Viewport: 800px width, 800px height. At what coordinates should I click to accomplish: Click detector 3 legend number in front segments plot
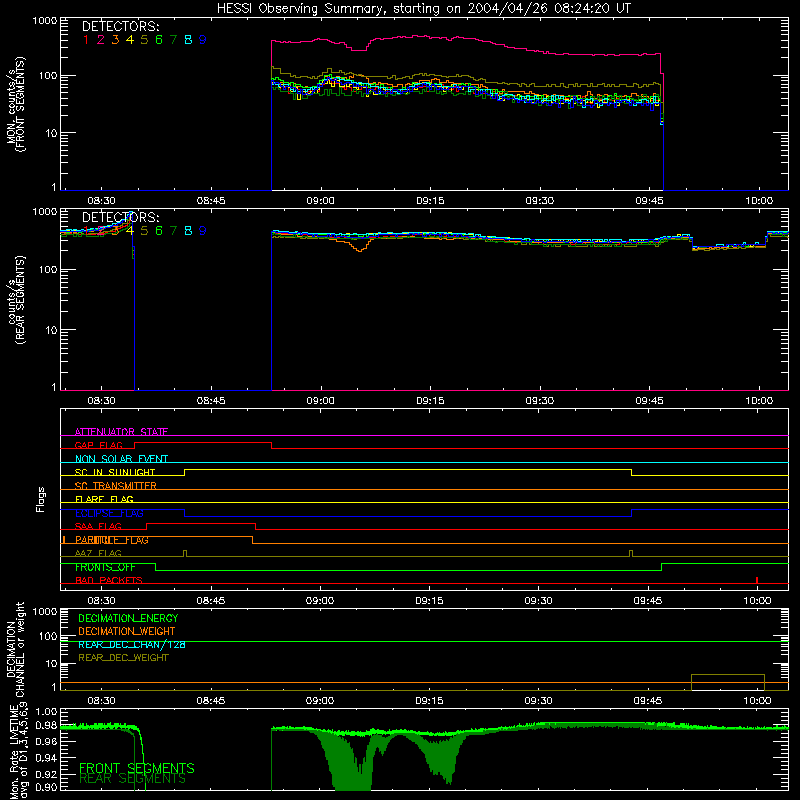[x=115, y=40]
